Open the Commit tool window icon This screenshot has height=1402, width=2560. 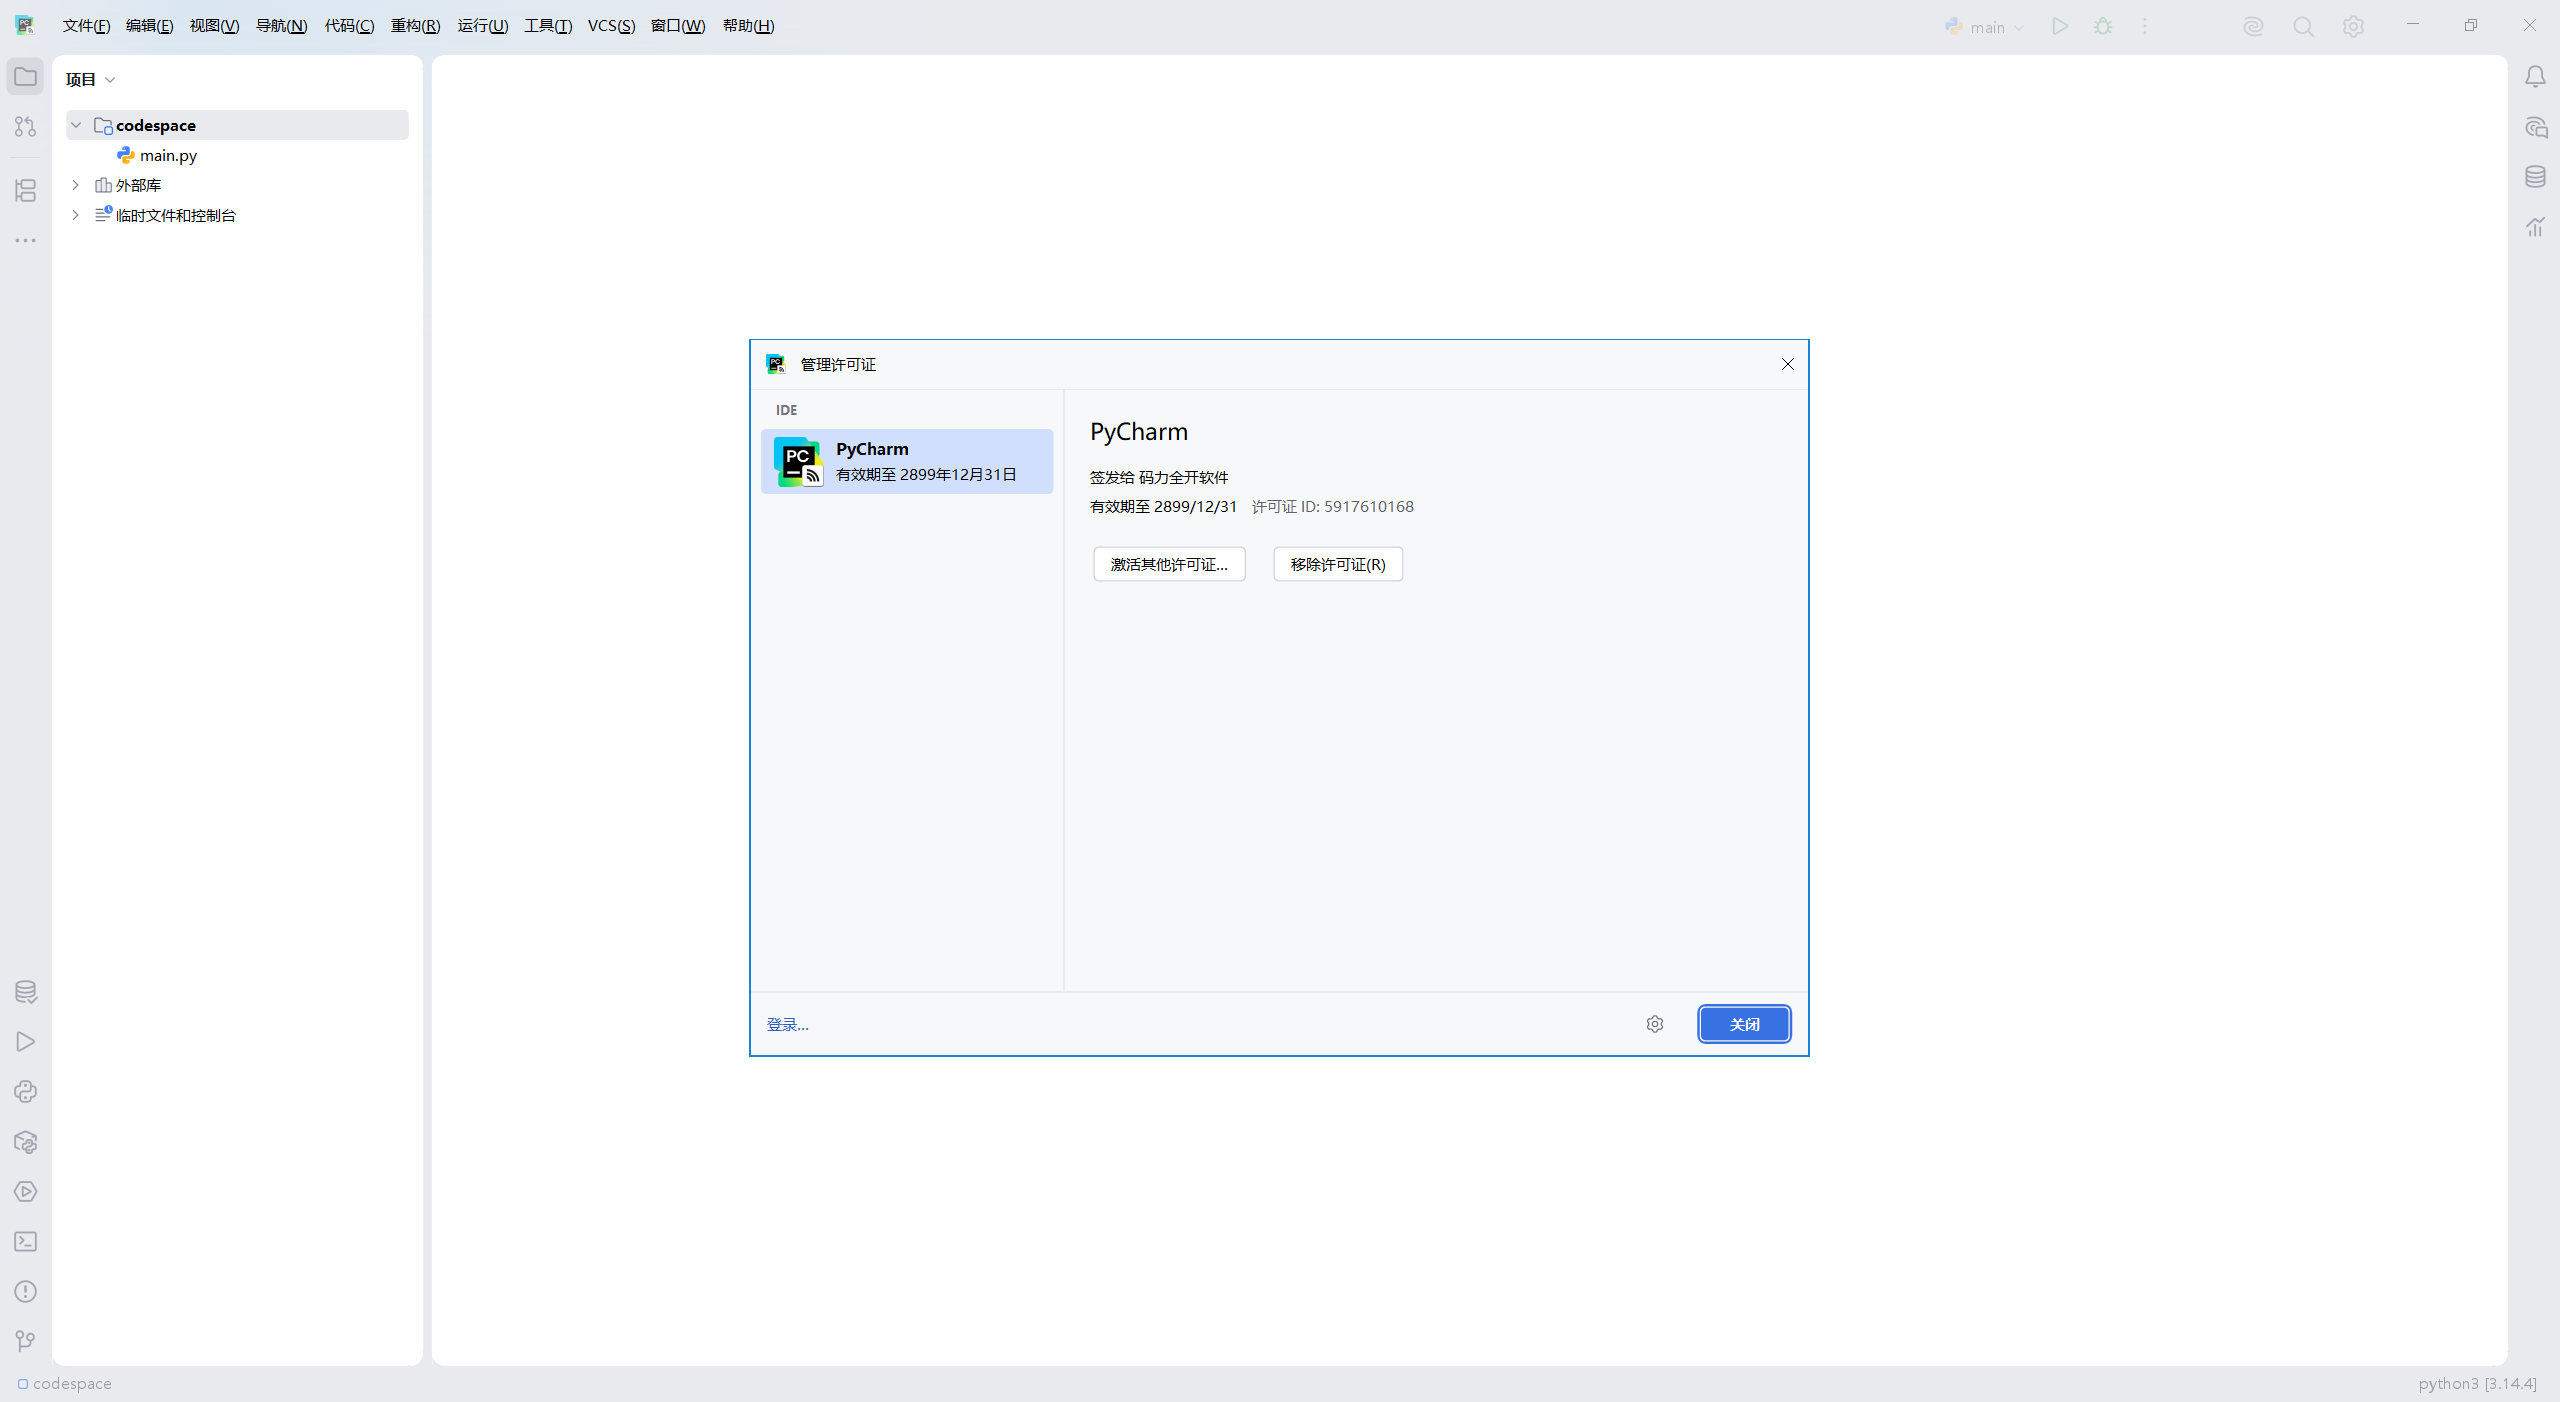(x=25, y=127)
